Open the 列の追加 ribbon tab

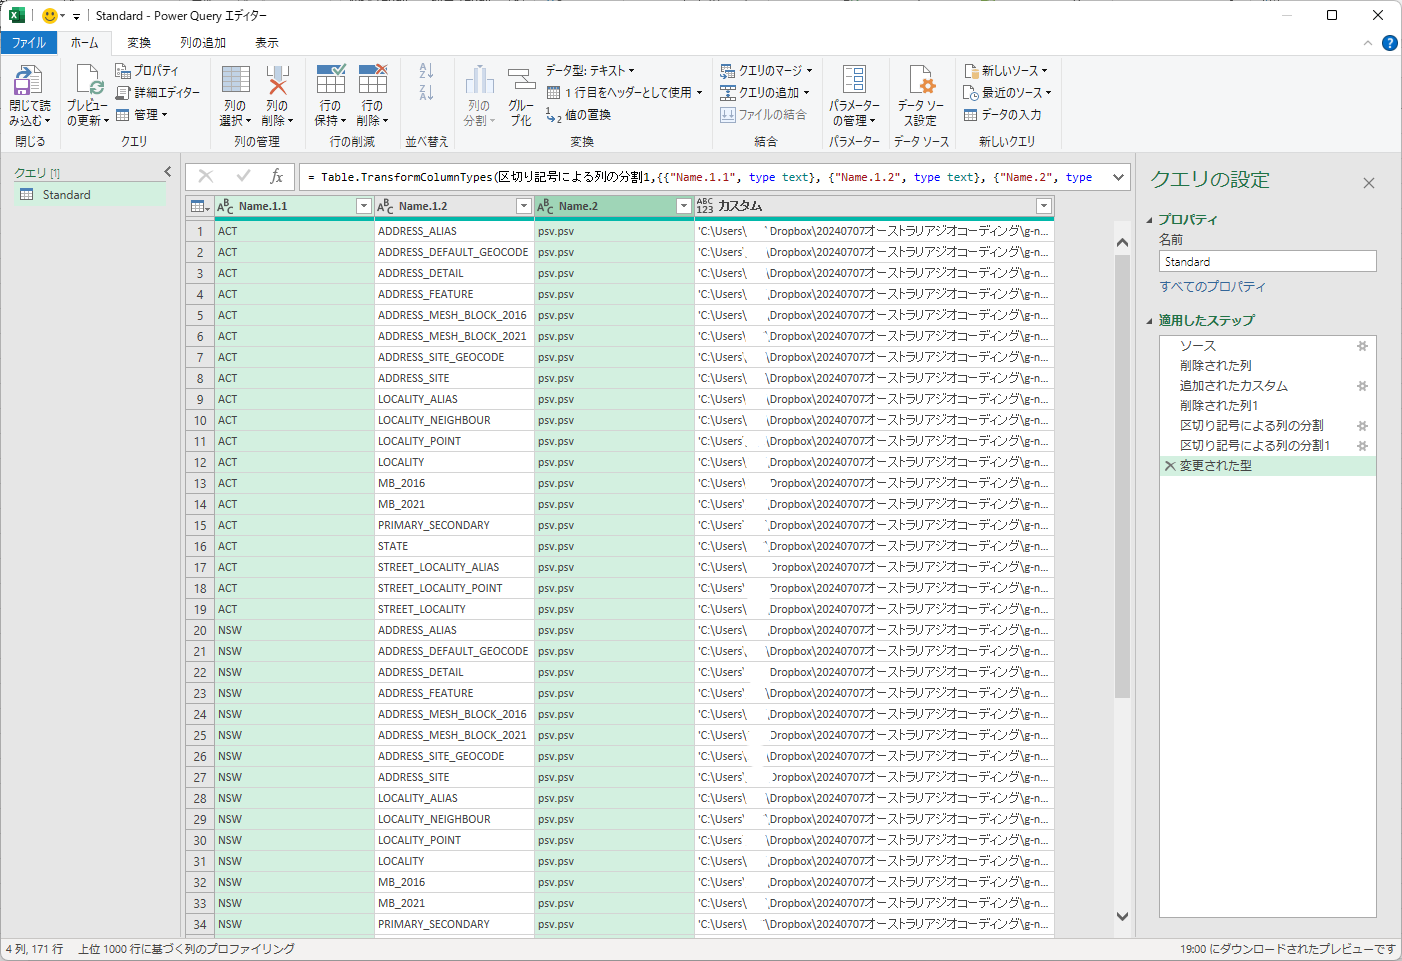203,43
